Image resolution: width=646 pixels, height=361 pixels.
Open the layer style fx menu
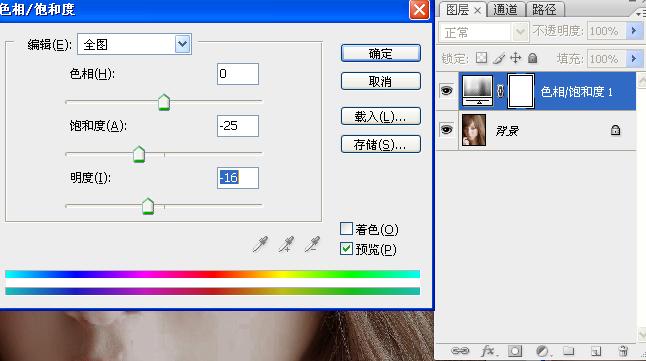(x=488, y=351)
